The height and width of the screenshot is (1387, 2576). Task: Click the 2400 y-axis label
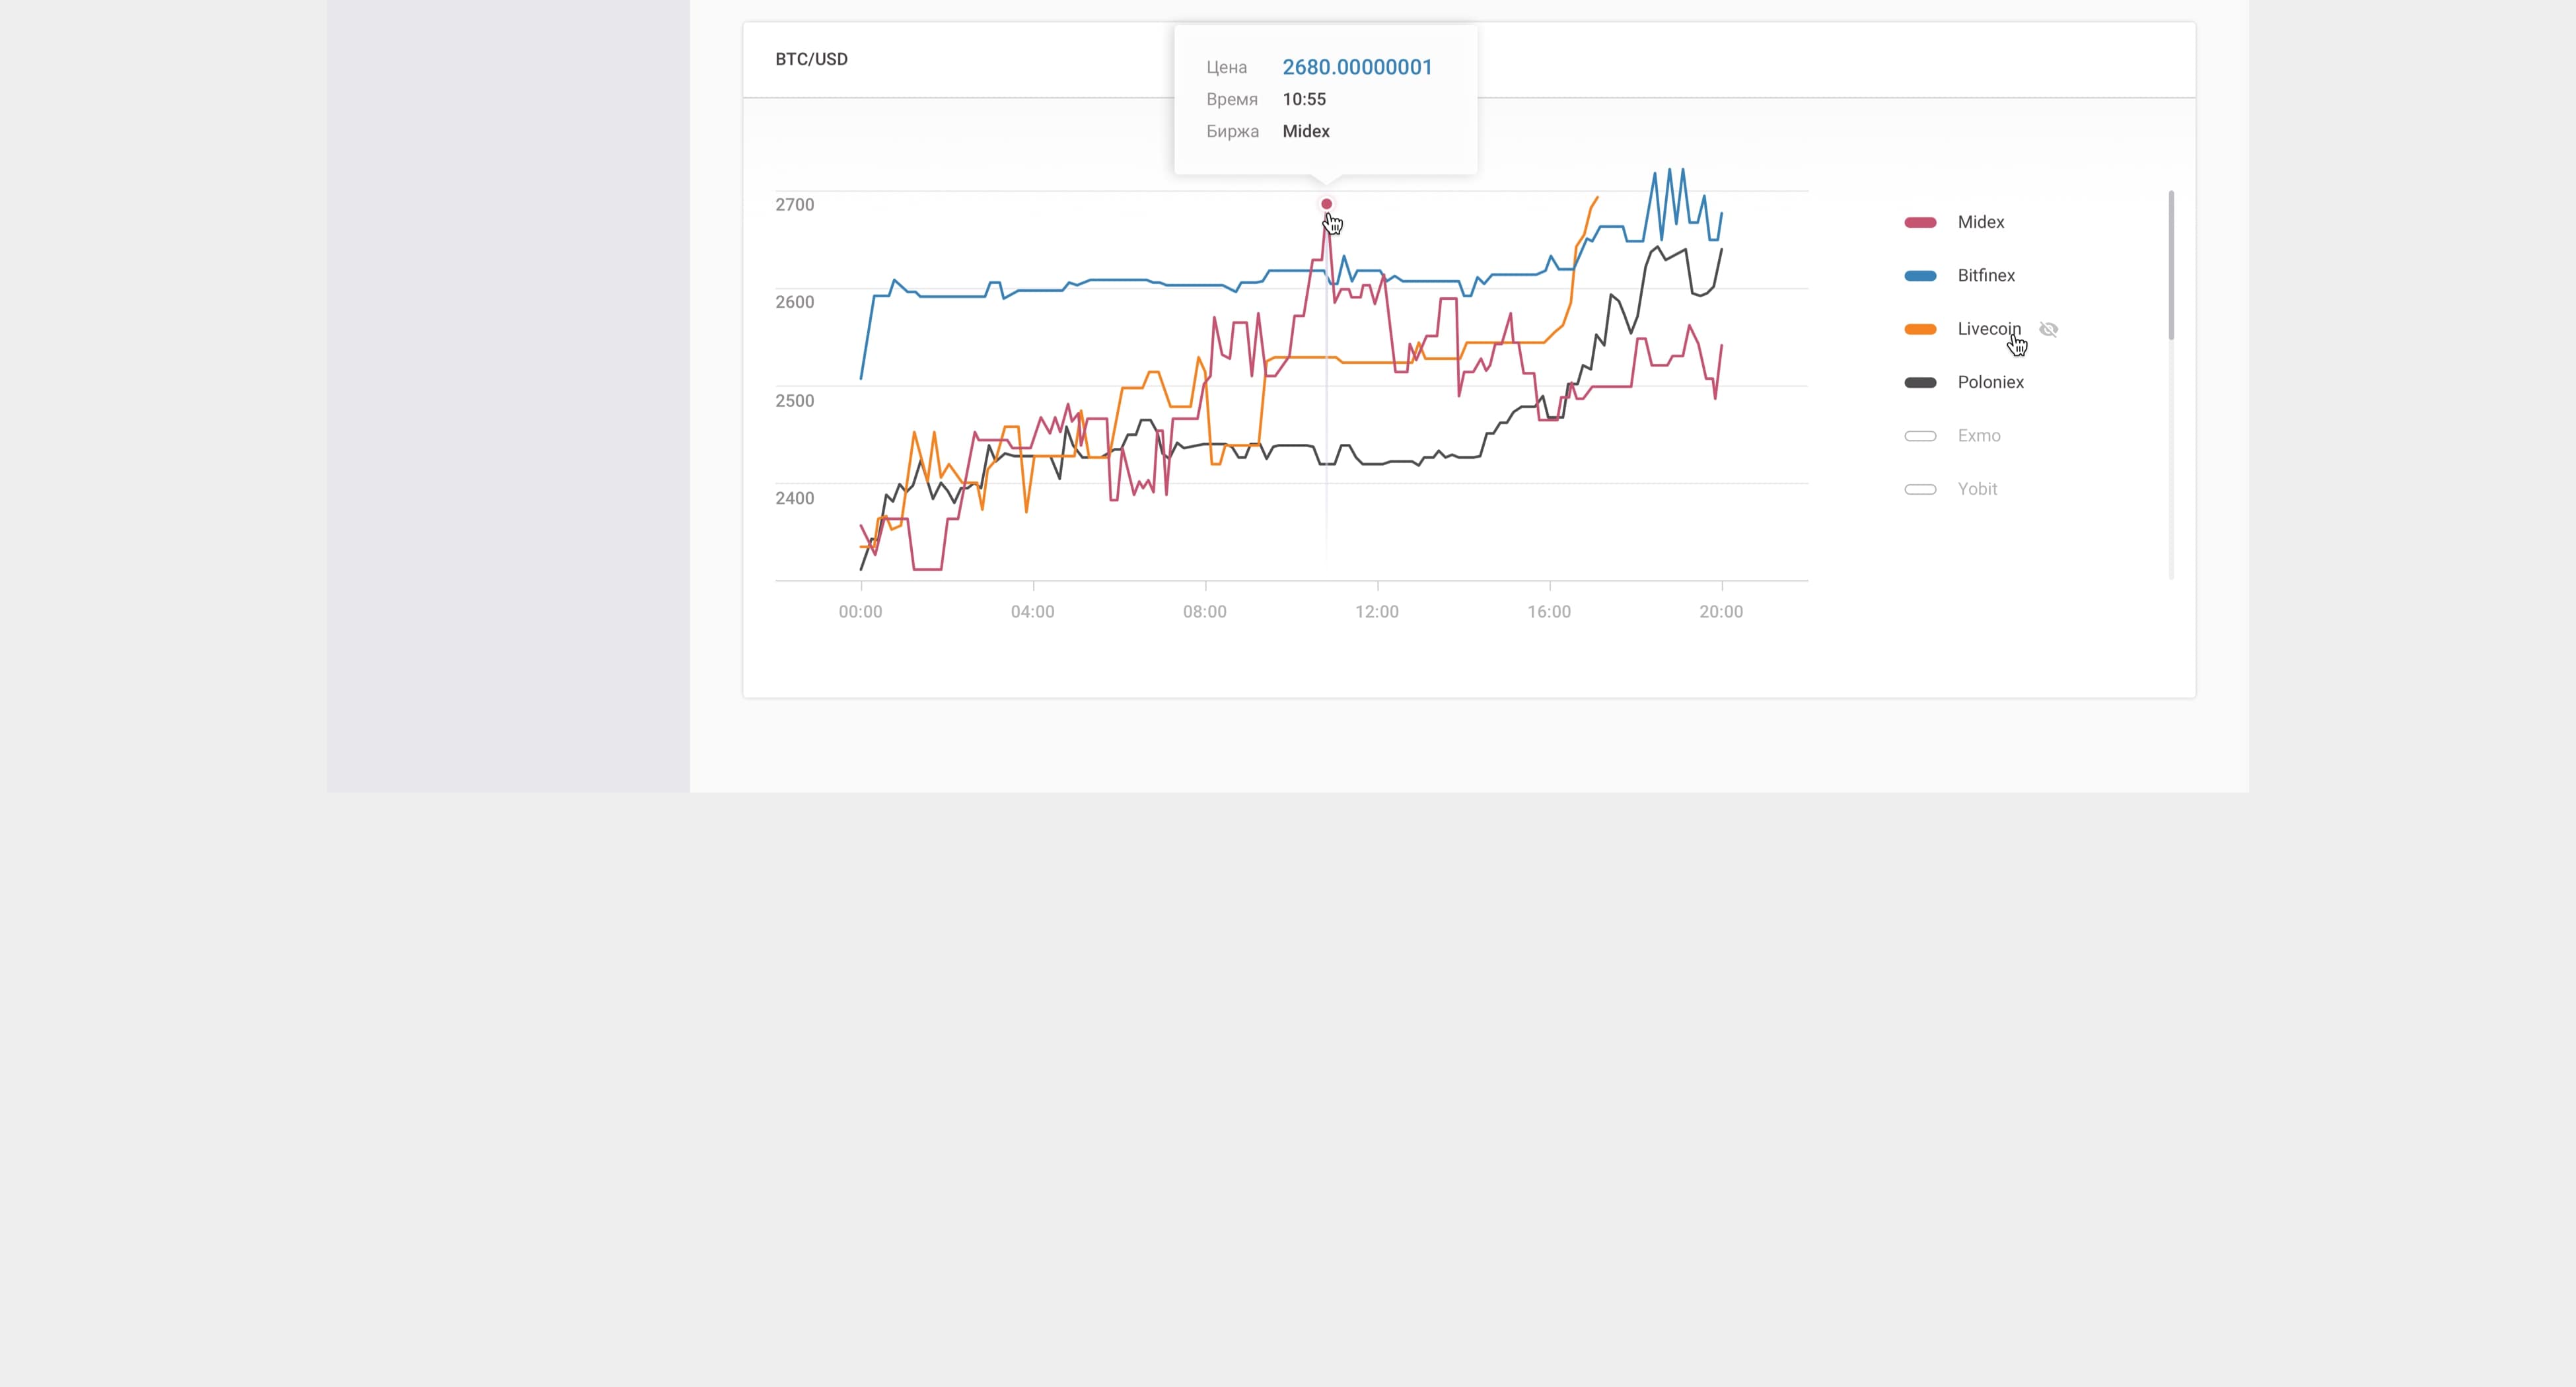795,498
